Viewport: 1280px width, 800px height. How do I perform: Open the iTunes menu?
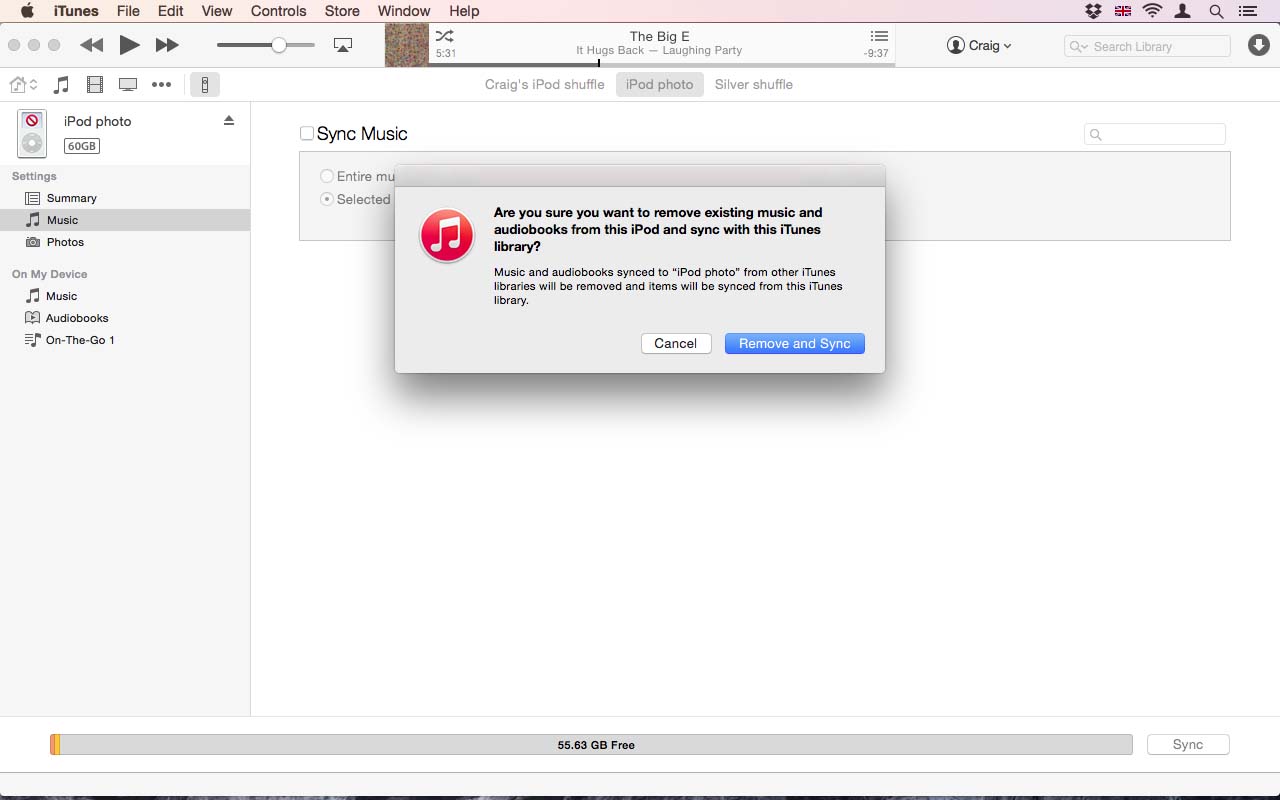pos(76,11)
